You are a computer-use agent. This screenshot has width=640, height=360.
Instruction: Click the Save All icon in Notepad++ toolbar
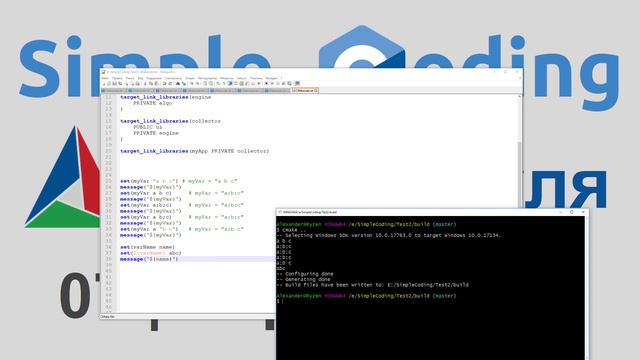click(x=120, y=83)
